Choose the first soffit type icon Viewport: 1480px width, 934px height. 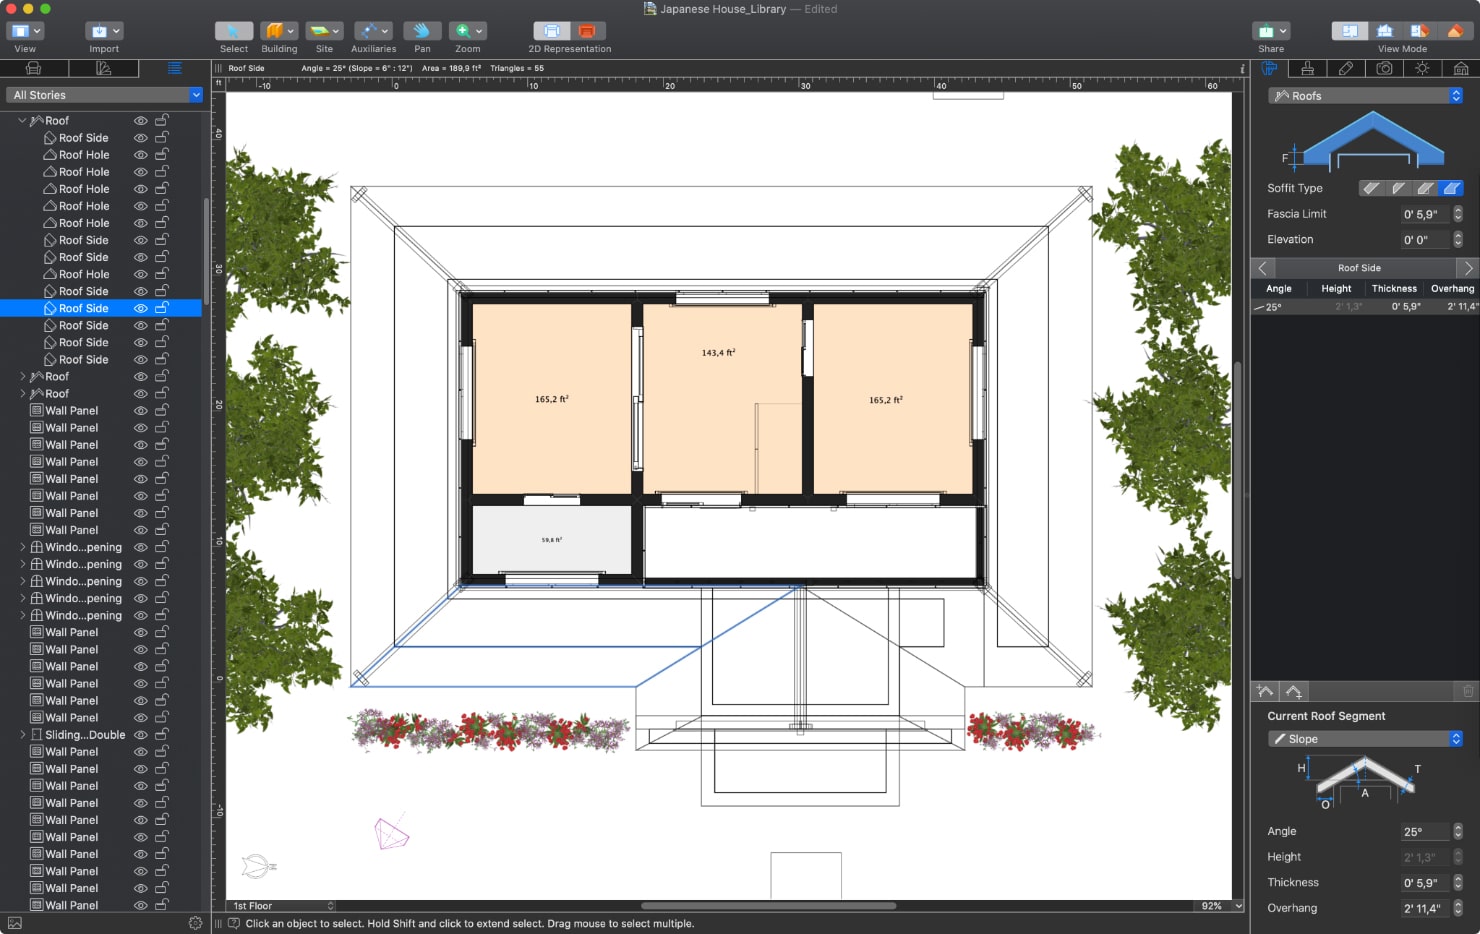tap(1372, 188)
